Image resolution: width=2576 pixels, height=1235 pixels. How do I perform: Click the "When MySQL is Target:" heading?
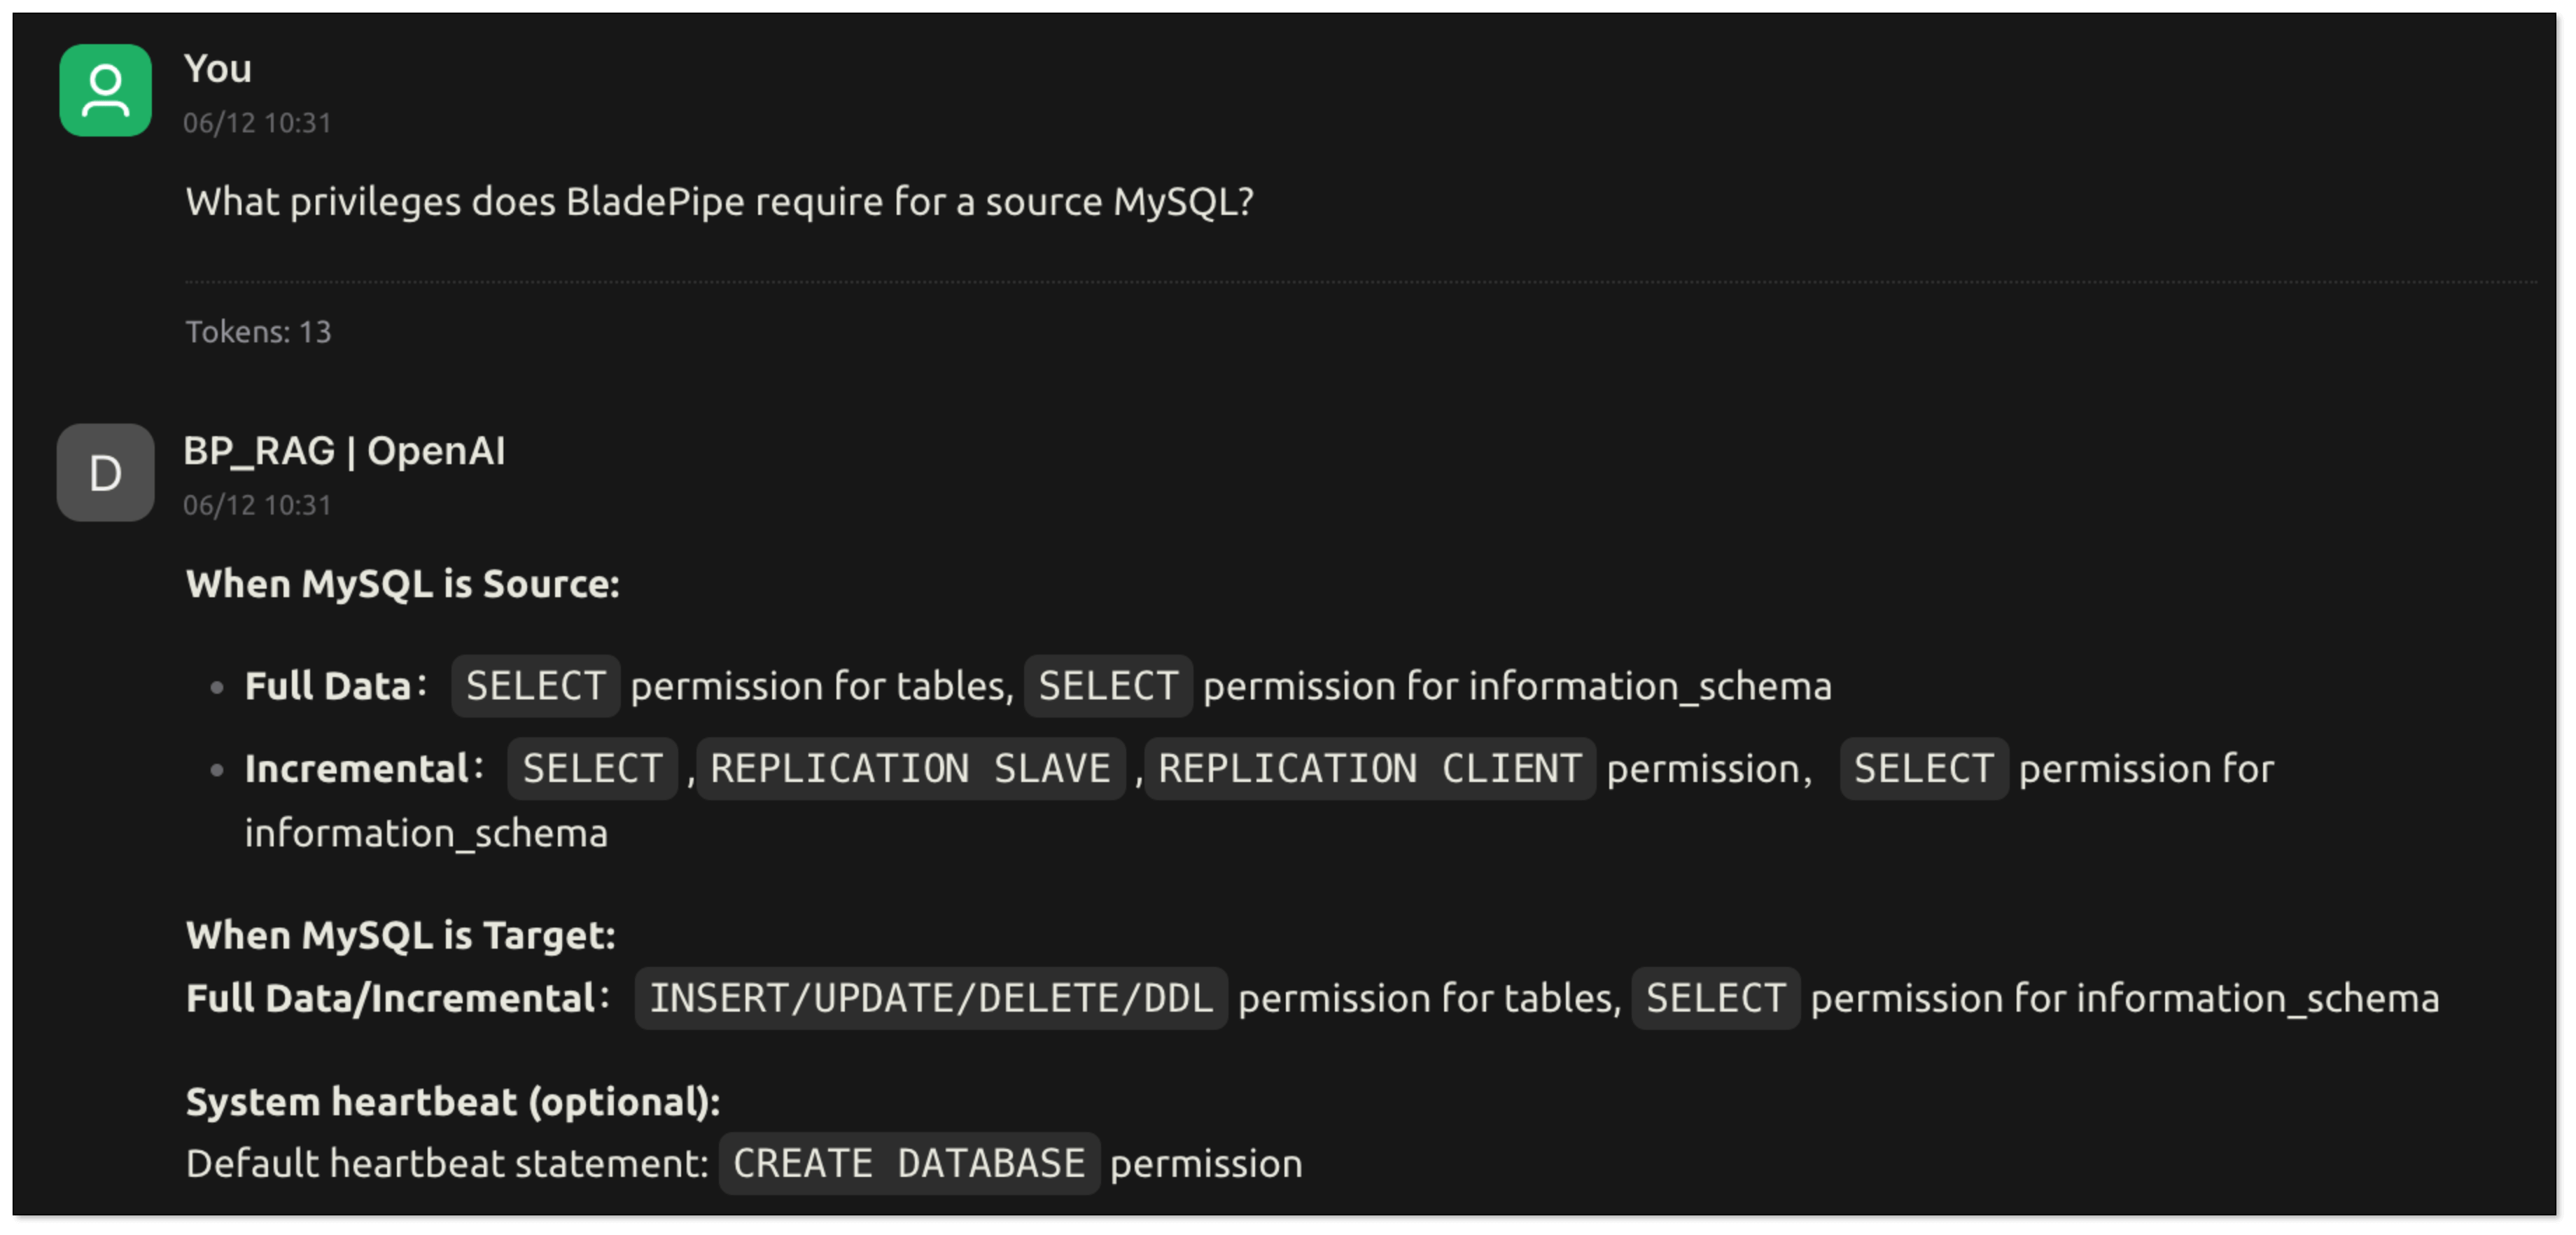tap(400, 935)
